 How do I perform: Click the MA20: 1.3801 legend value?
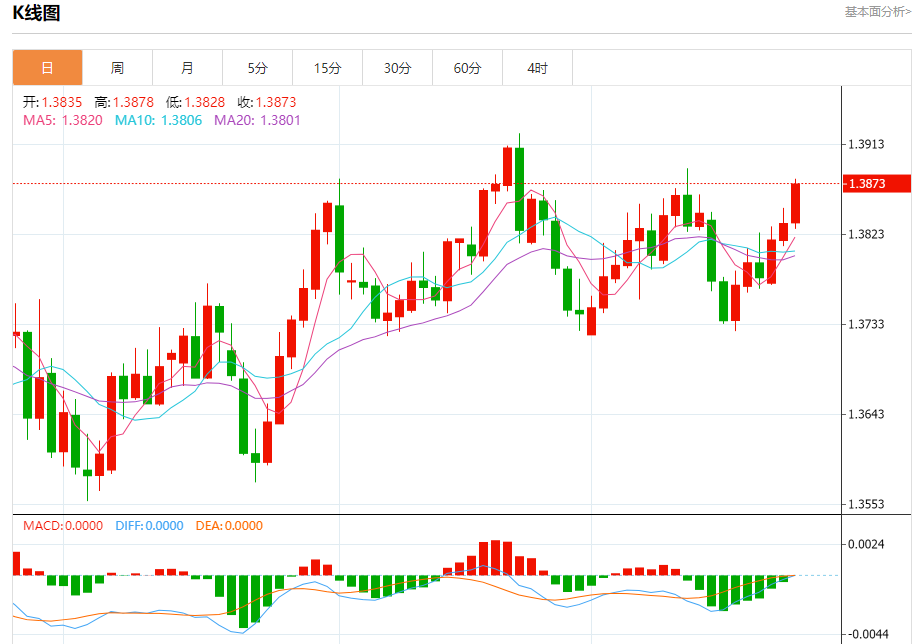[x=257, y=120]
